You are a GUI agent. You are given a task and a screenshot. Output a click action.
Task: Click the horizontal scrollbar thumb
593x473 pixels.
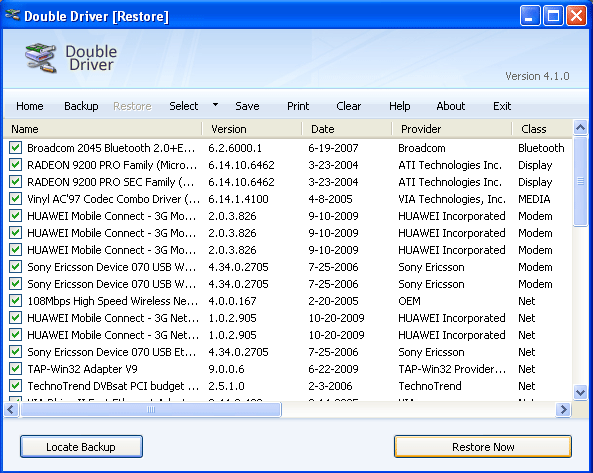tap(151, 409)
